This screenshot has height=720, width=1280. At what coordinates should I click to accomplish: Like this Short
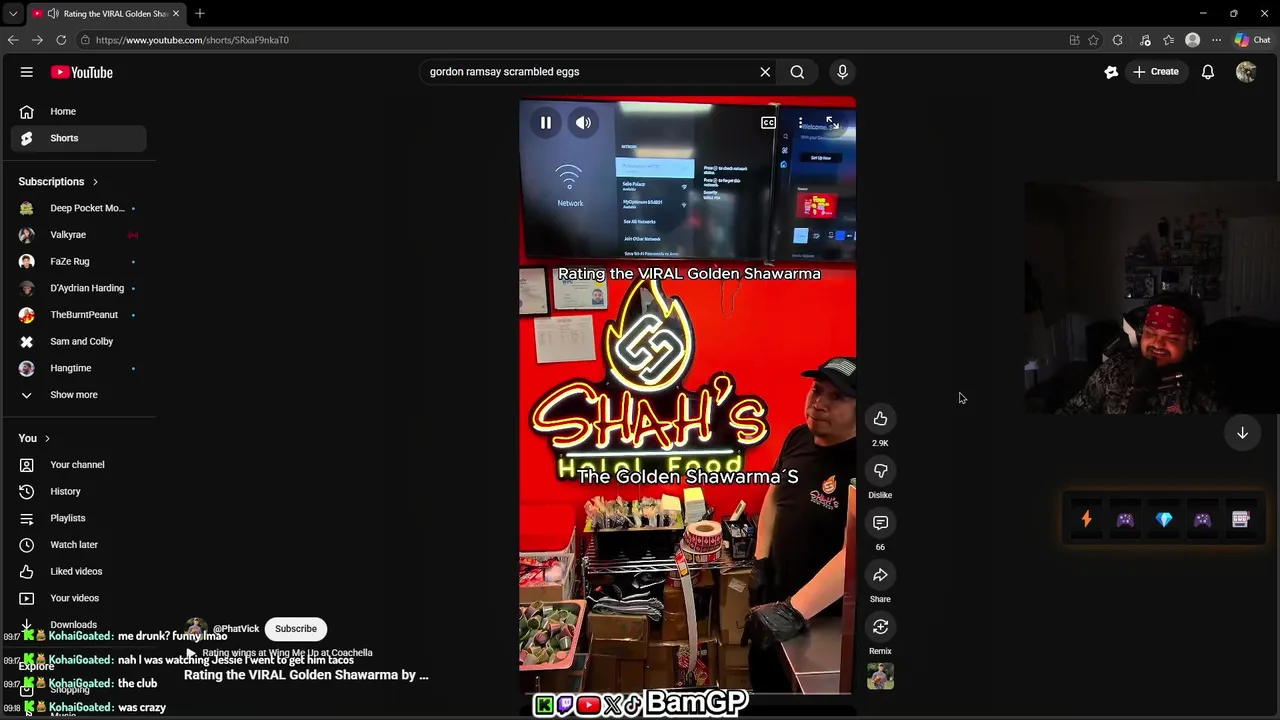tap(880, 419)
